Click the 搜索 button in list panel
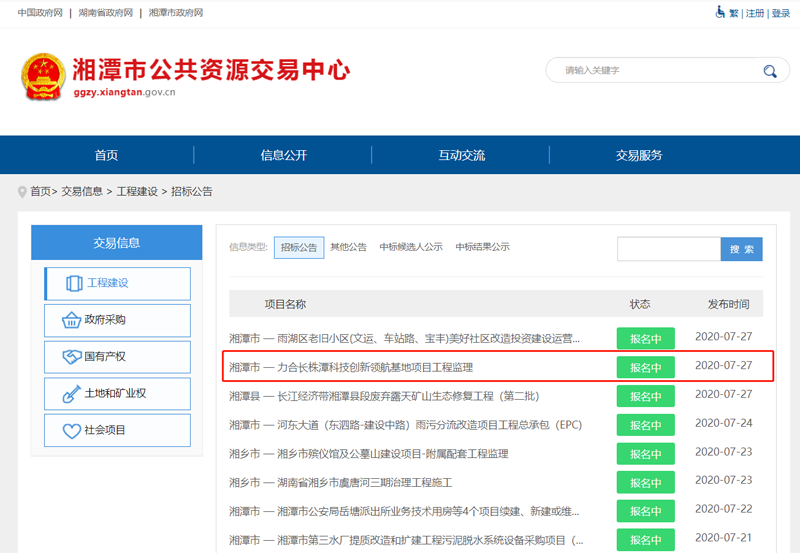Screen dimensions: 800x553 [742, 249]
